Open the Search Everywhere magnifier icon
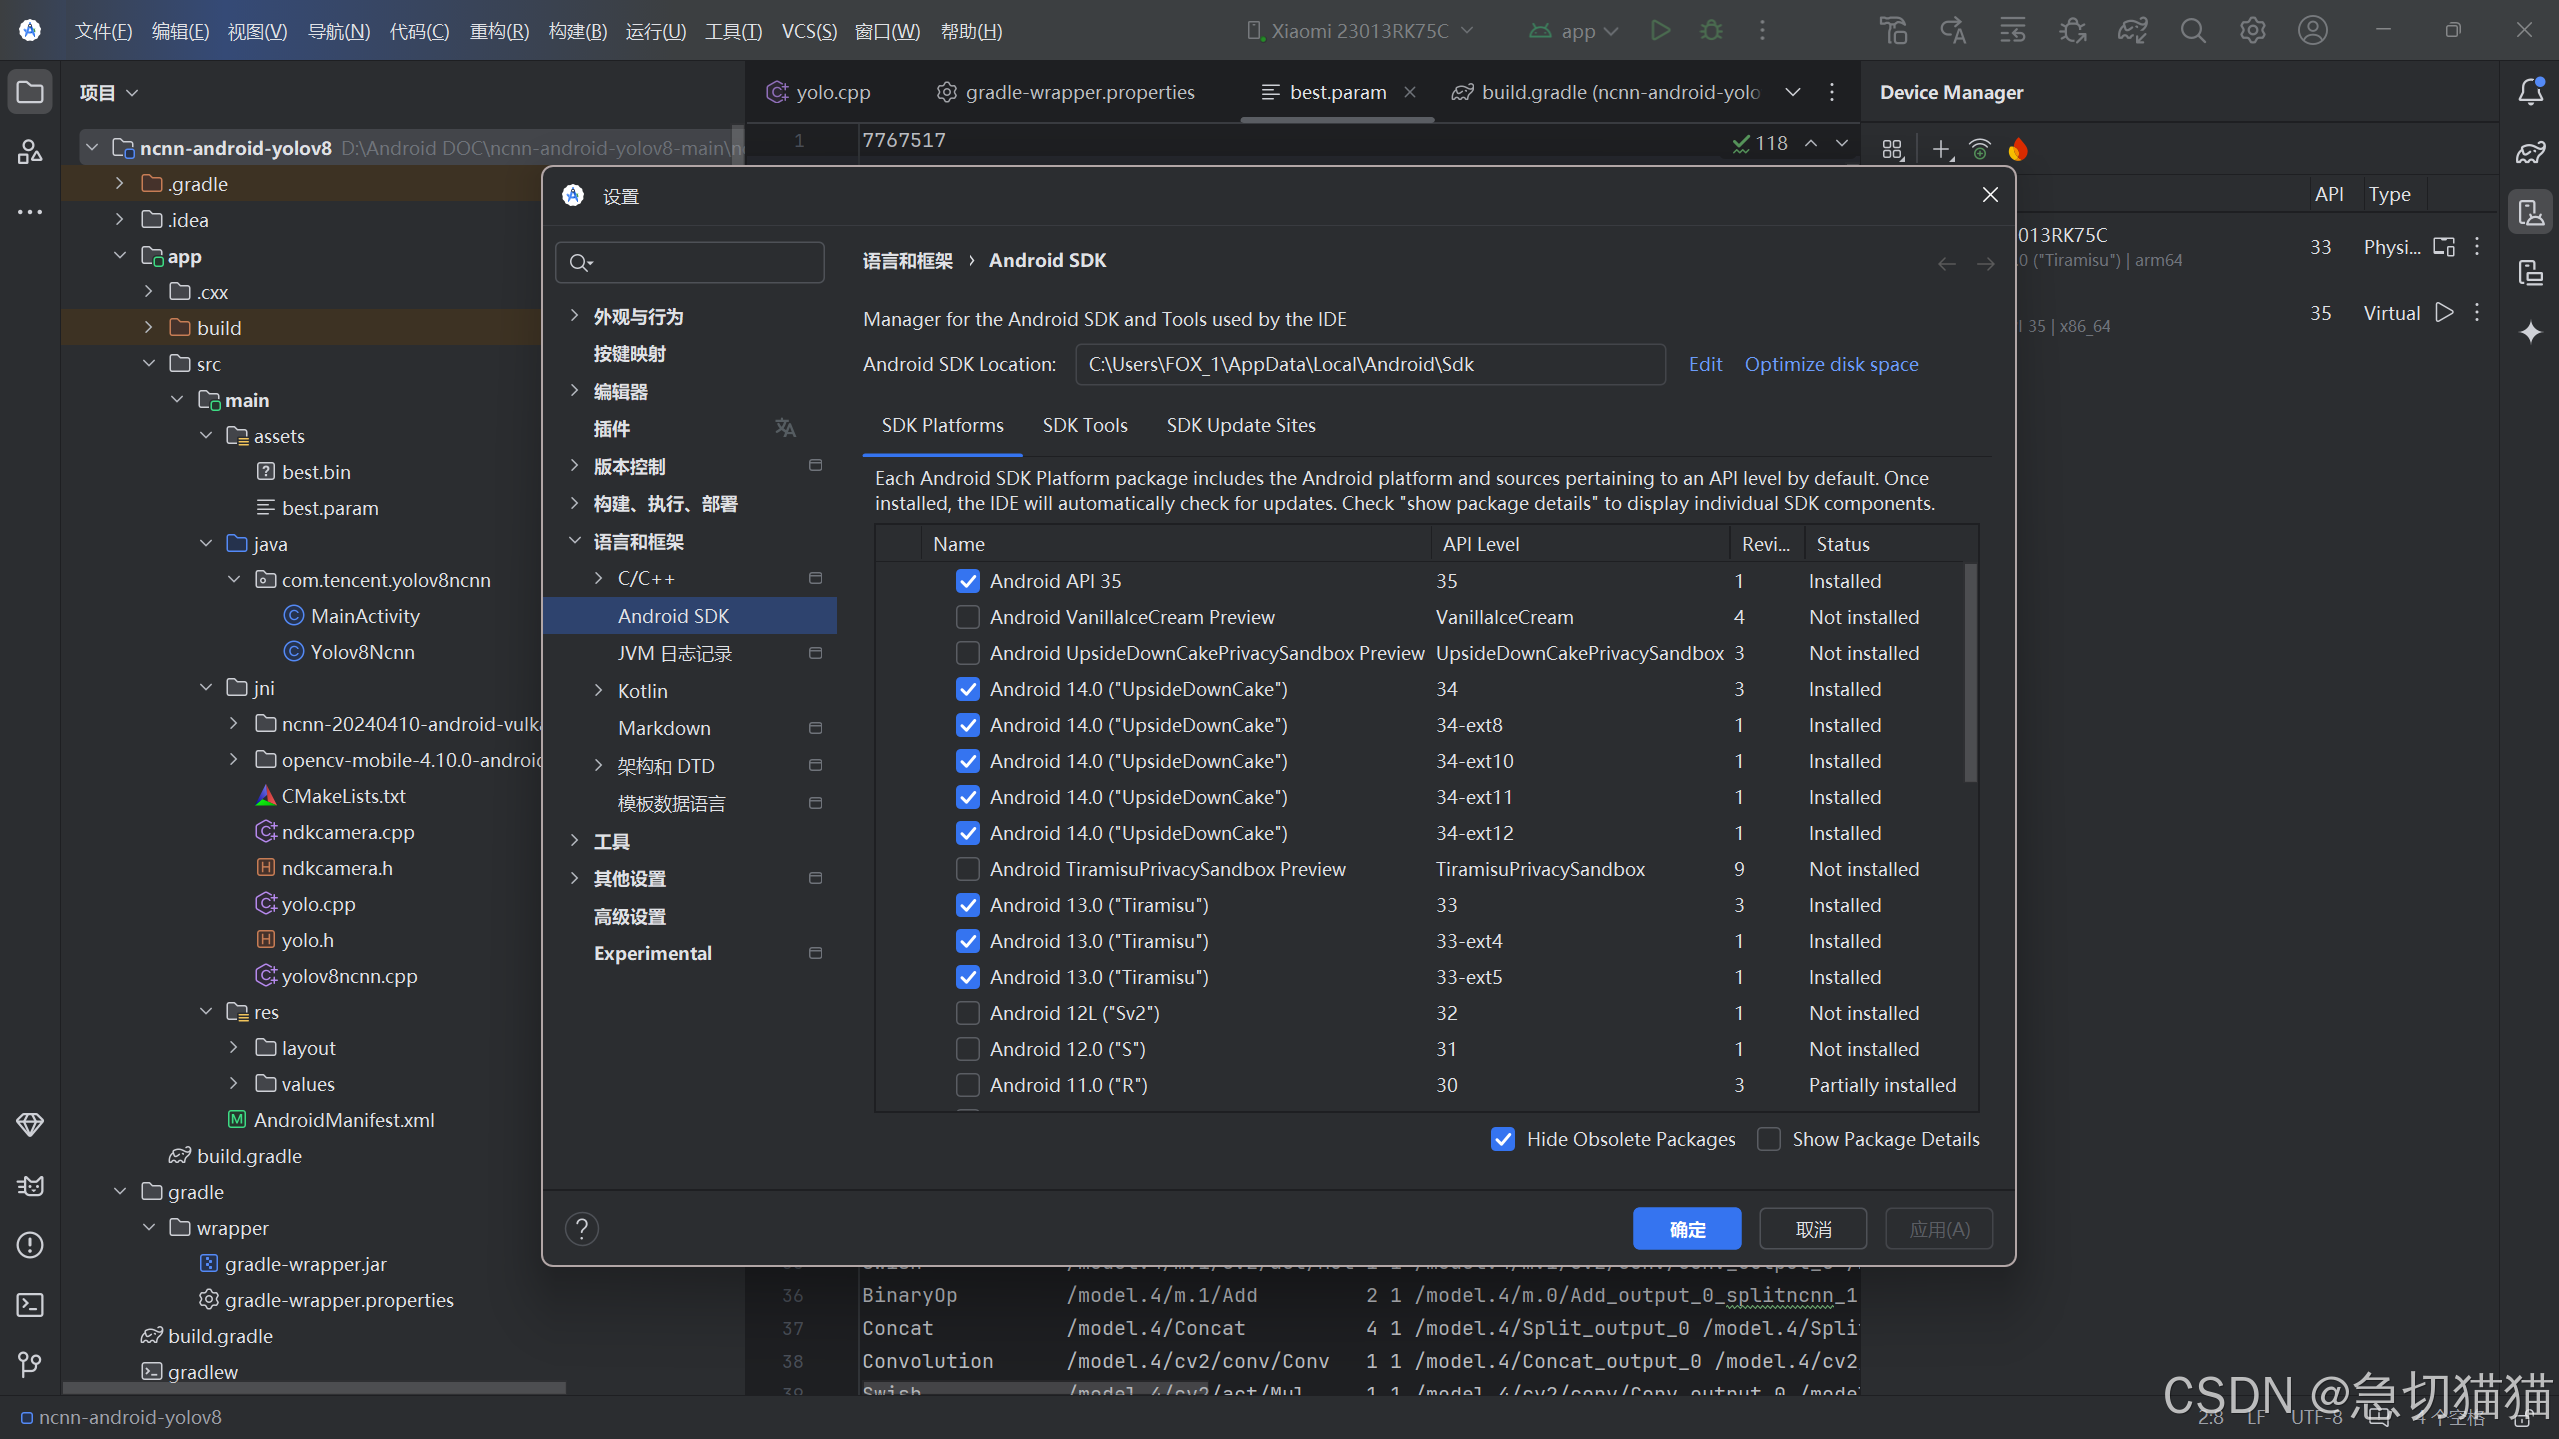This screenshot has width=2559, height=1439. [x=2192, y=31]
